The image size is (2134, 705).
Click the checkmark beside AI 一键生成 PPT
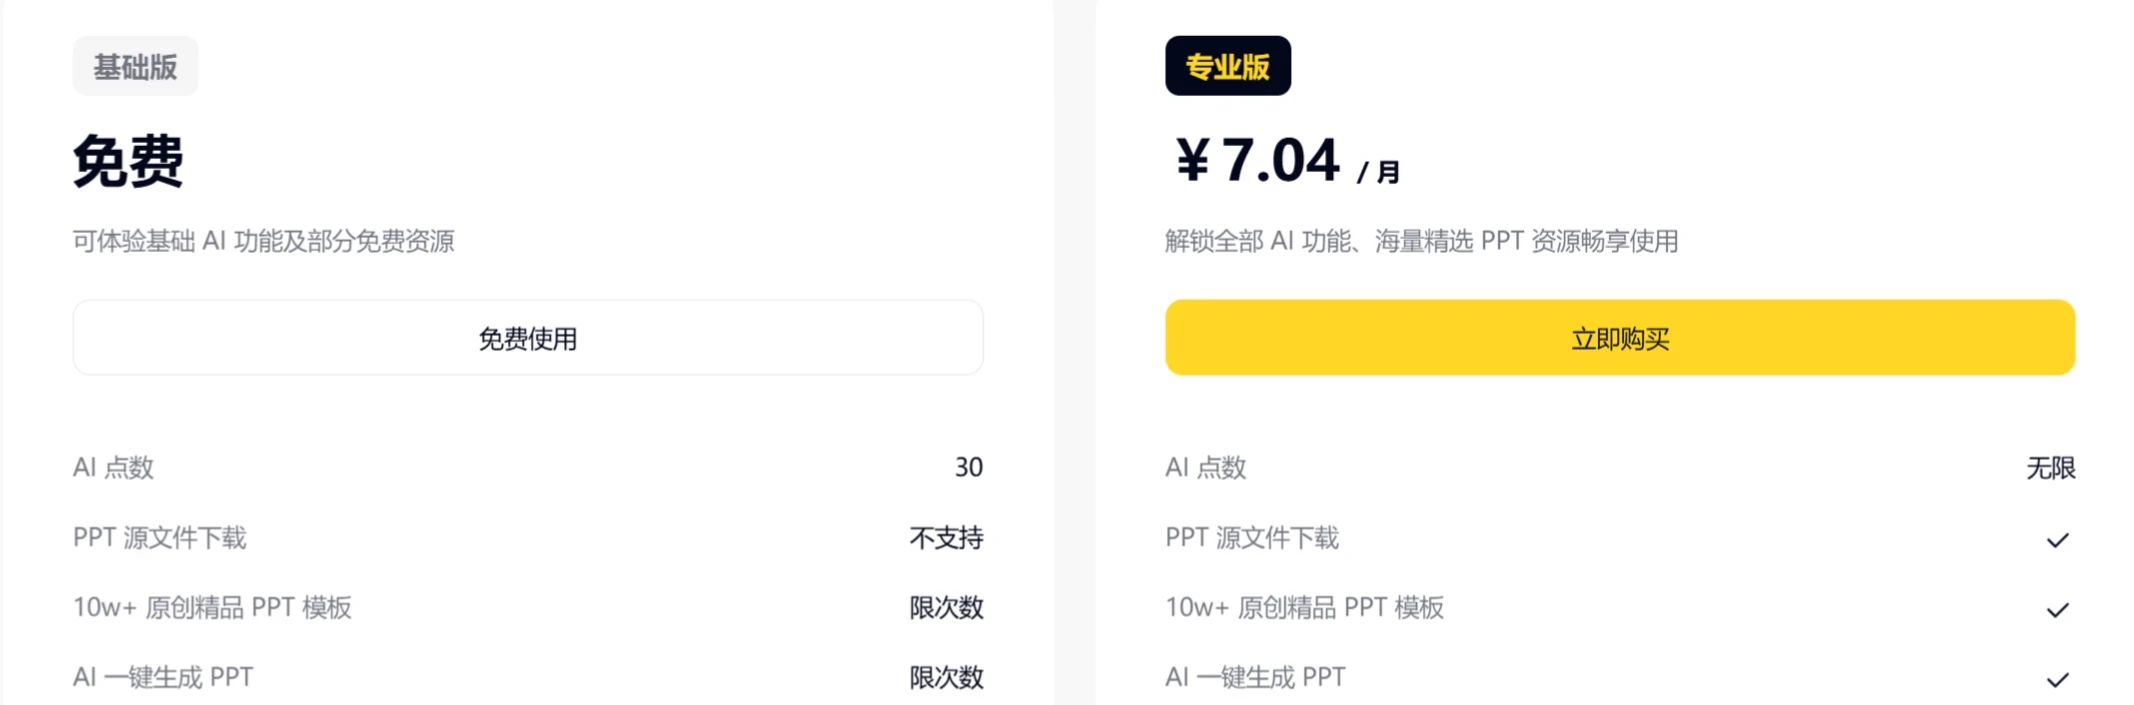tap(2057, 677)
